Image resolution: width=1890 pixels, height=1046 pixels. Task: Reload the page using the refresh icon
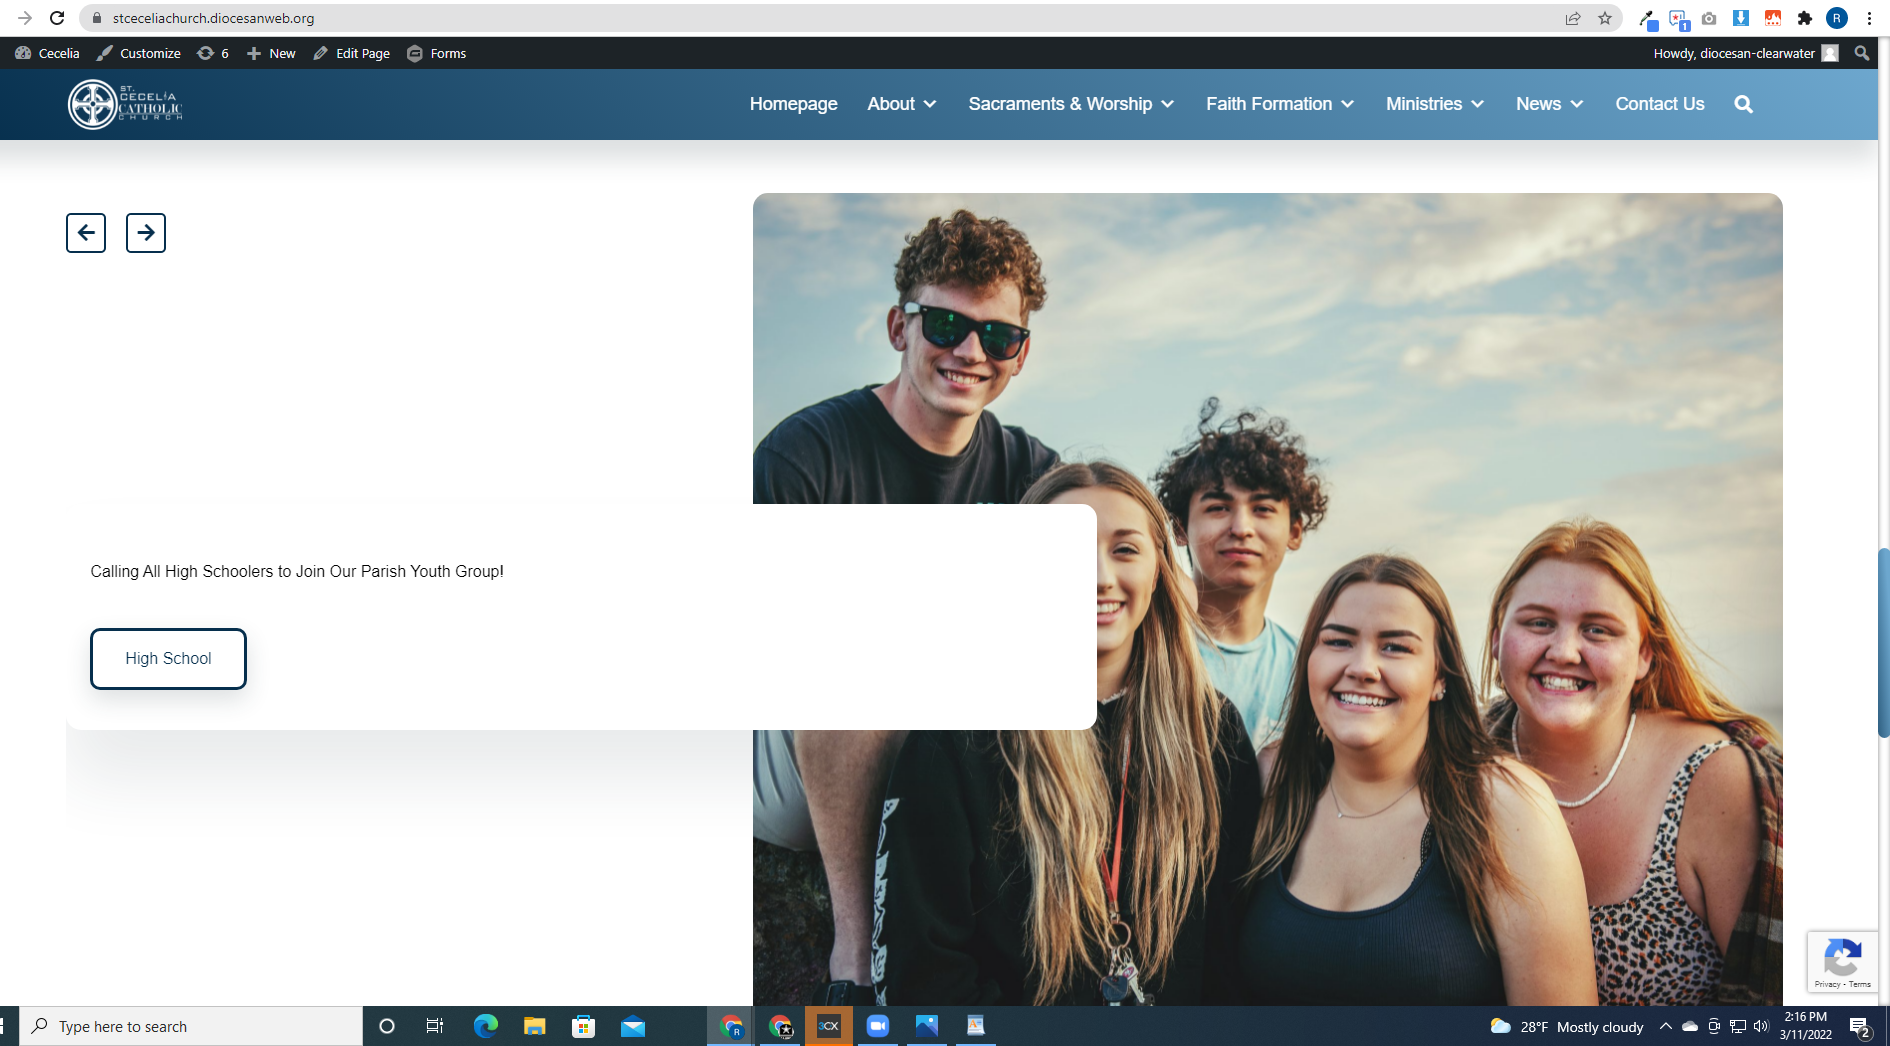pos(57,18)
